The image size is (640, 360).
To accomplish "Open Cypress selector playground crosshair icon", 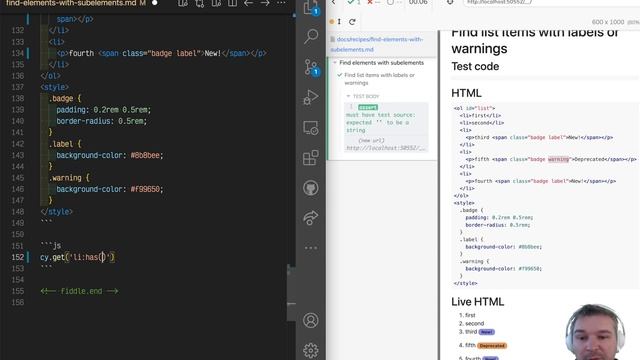I will pyautogui.click(x=450, y=2).
